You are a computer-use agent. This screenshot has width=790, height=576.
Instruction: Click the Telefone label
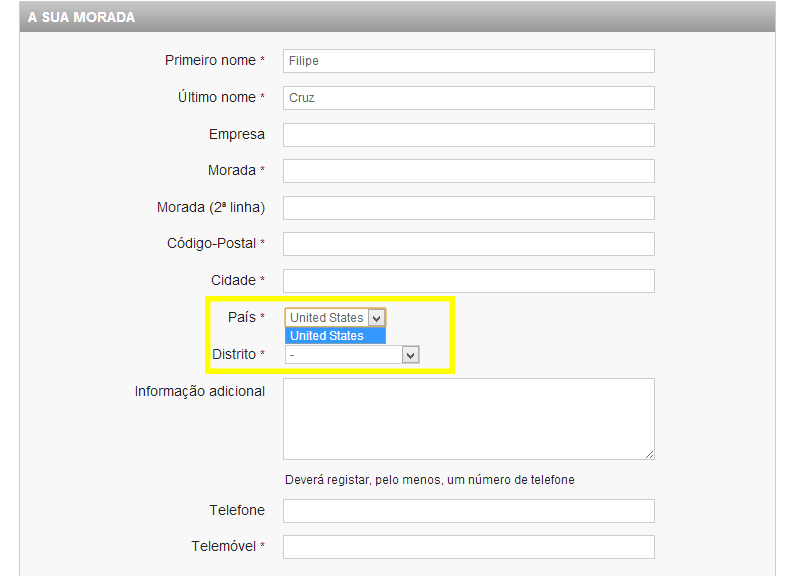click(237, 510)
